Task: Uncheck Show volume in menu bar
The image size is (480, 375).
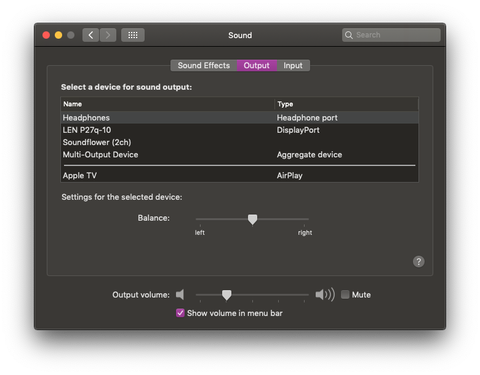Action: tap(180, 313)
